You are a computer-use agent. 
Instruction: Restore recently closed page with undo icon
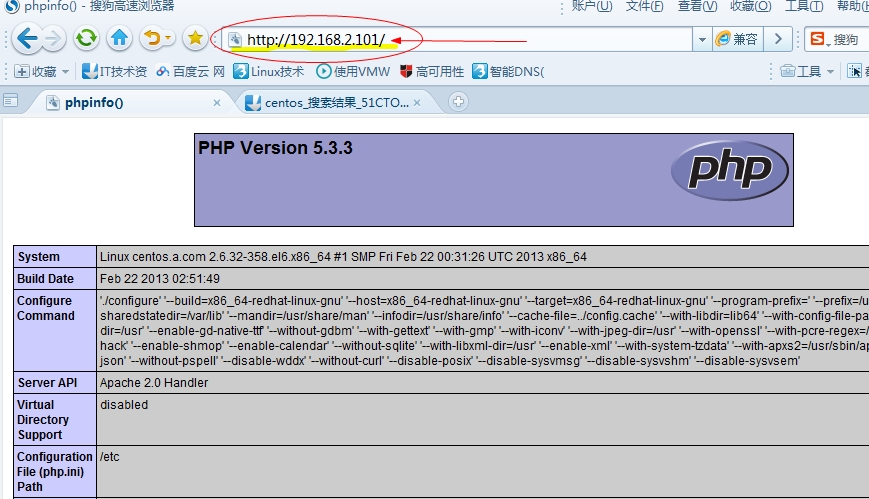(153, 38)
